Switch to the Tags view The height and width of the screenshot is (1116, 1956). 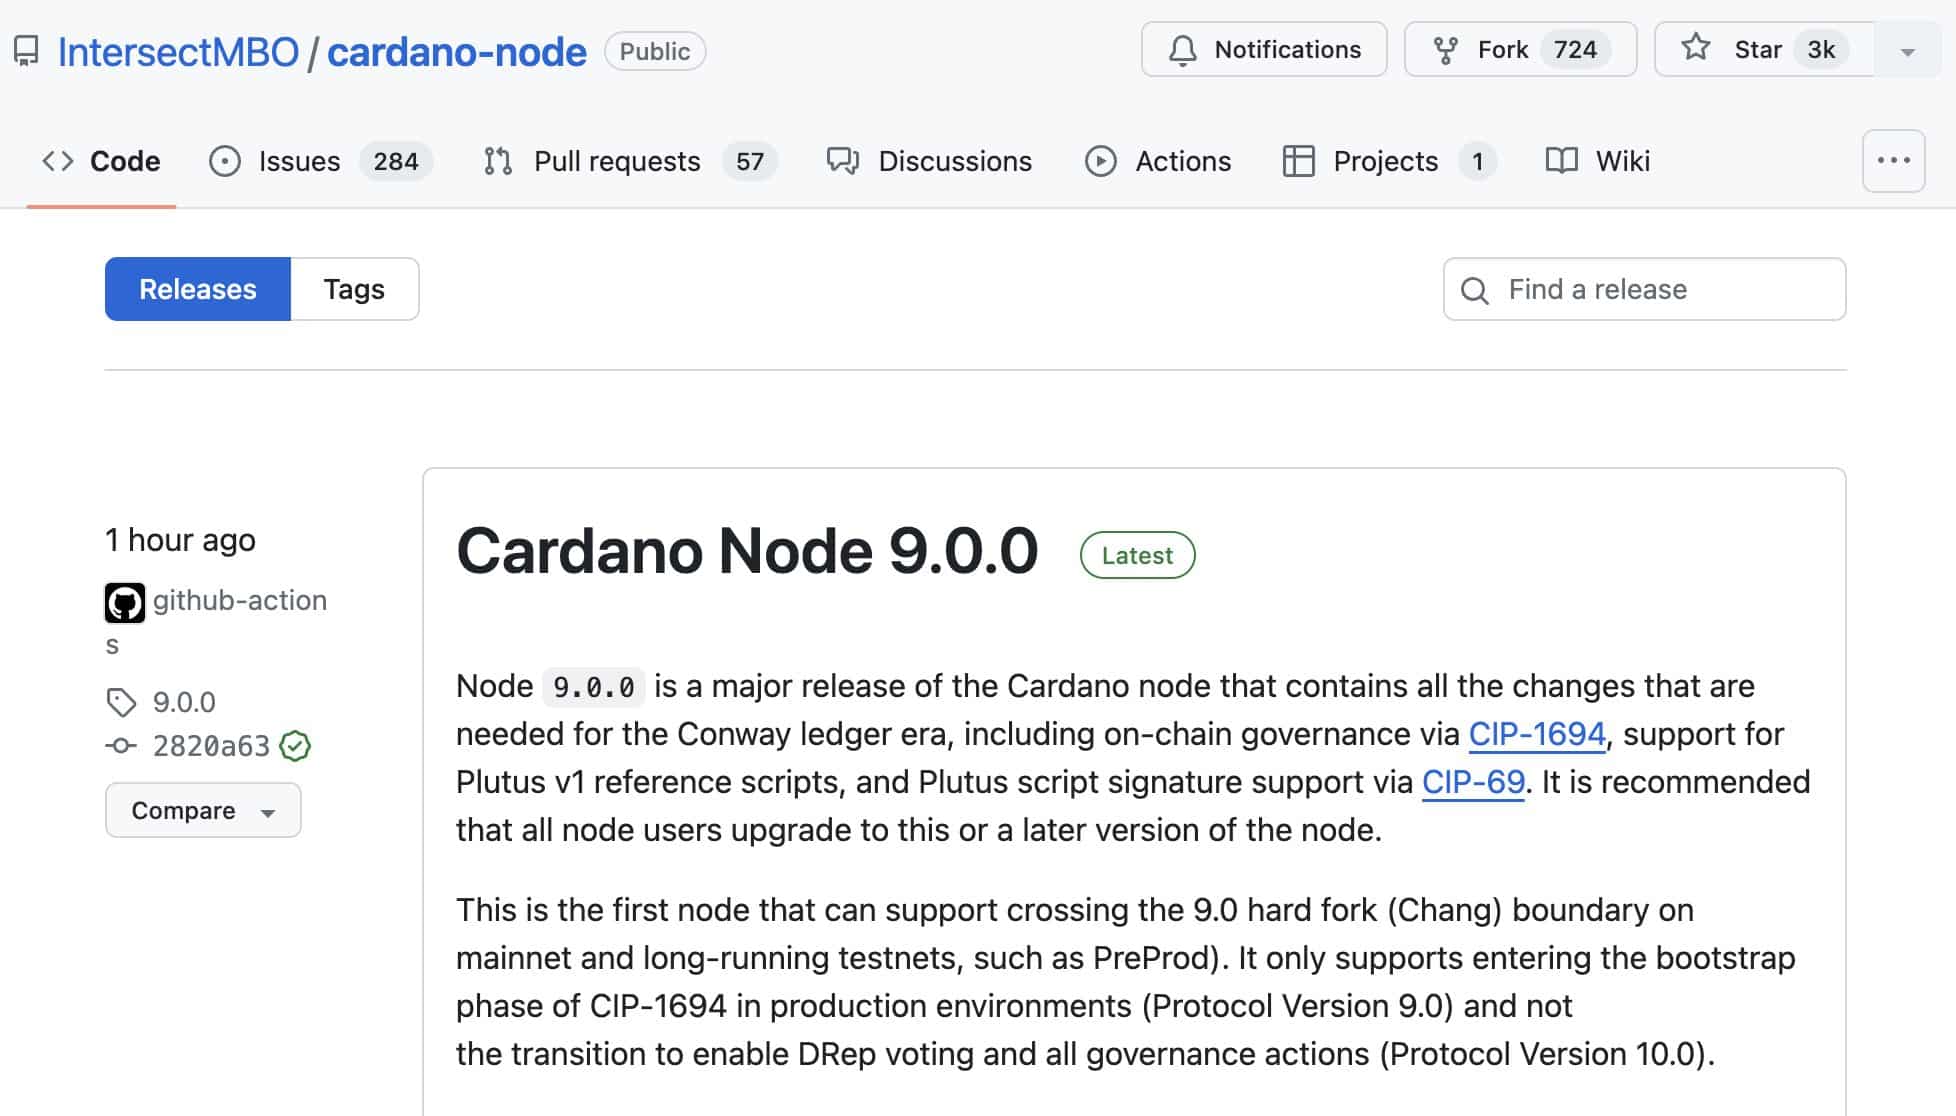pyautogui.click(x=354, y=289)
